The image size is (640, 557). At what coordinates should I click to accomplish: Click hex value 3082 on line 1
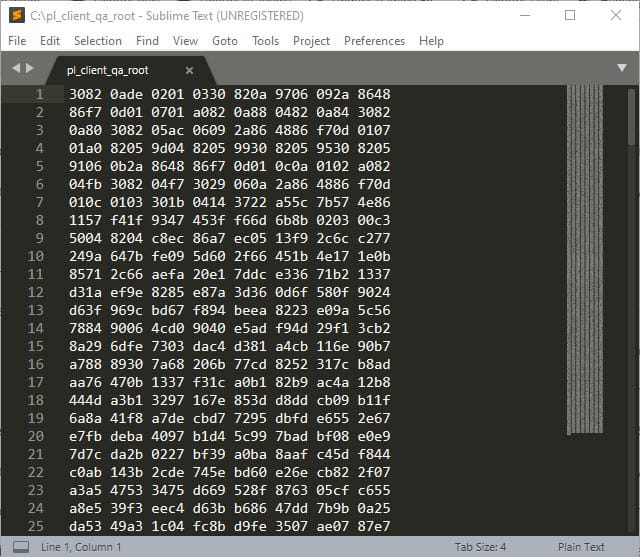tap(85, 94)
